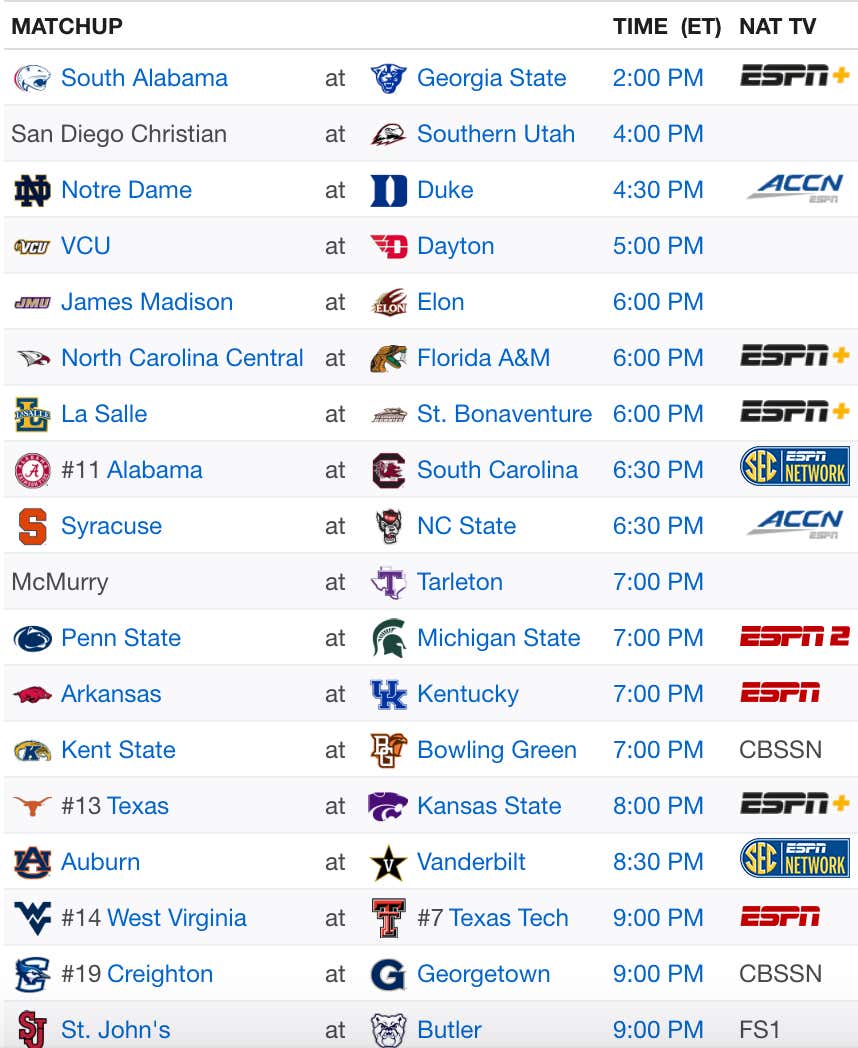Image resolution: width=858 pixels, height=1048 pixels.
Task: Open the Texas Tech double T logo
Action: tap(388, 918)
